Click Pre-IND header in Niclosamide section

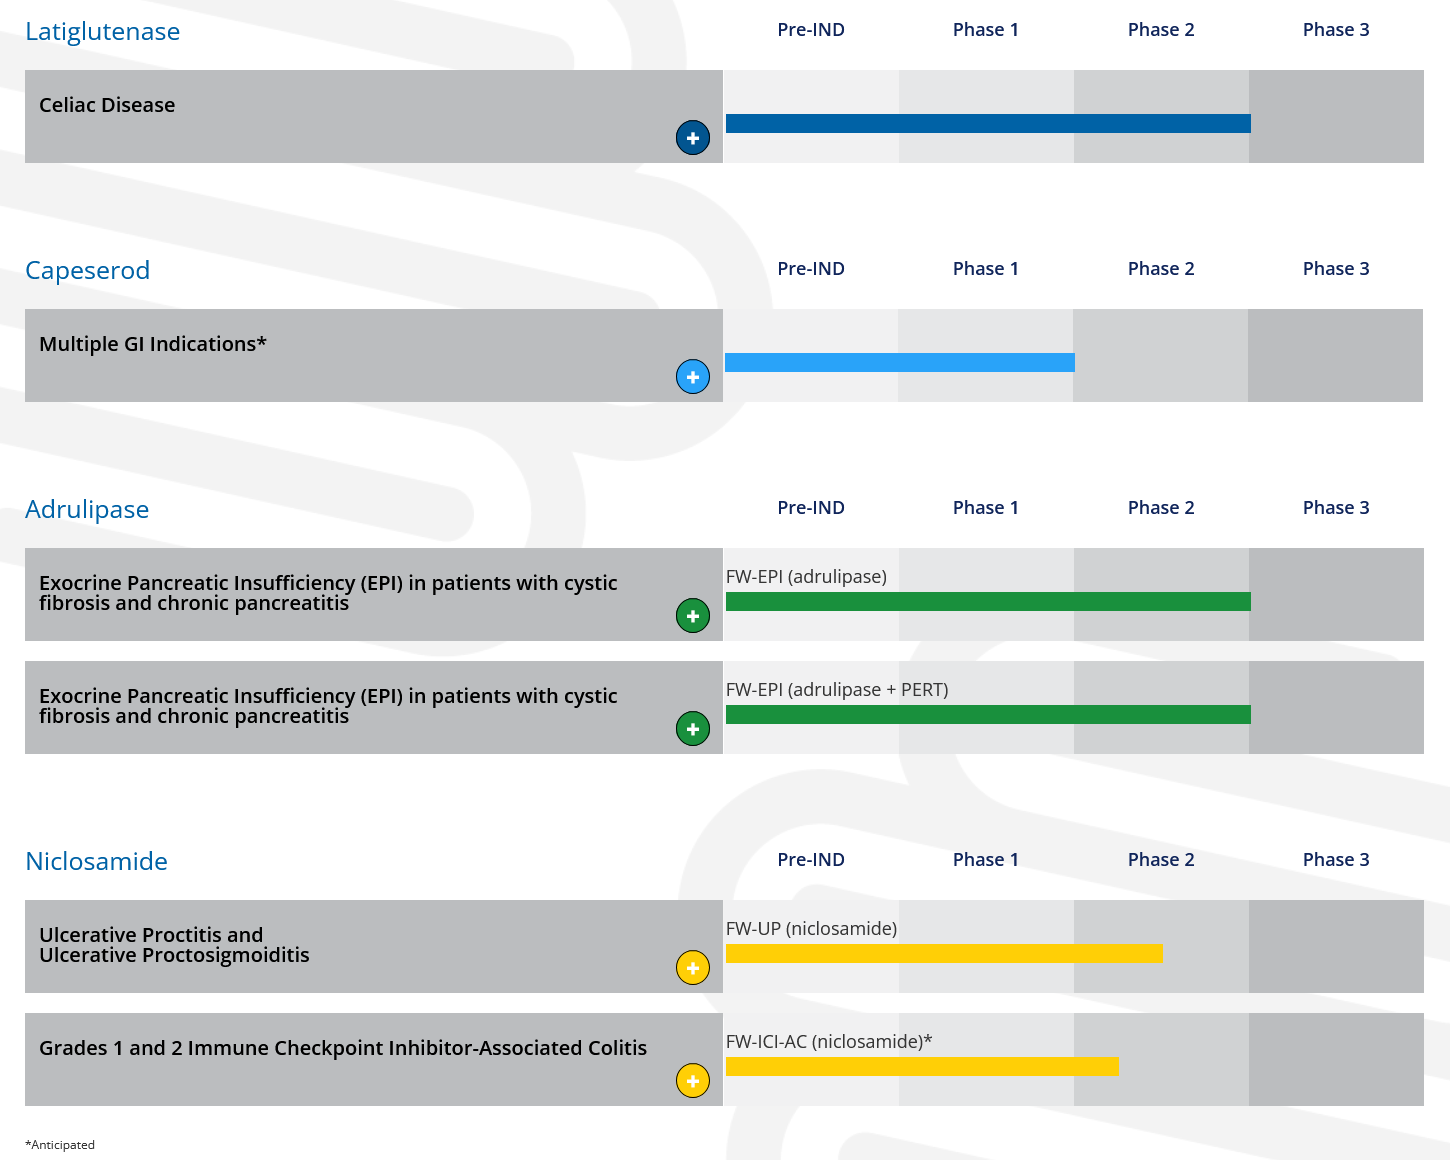click(811, 860)
